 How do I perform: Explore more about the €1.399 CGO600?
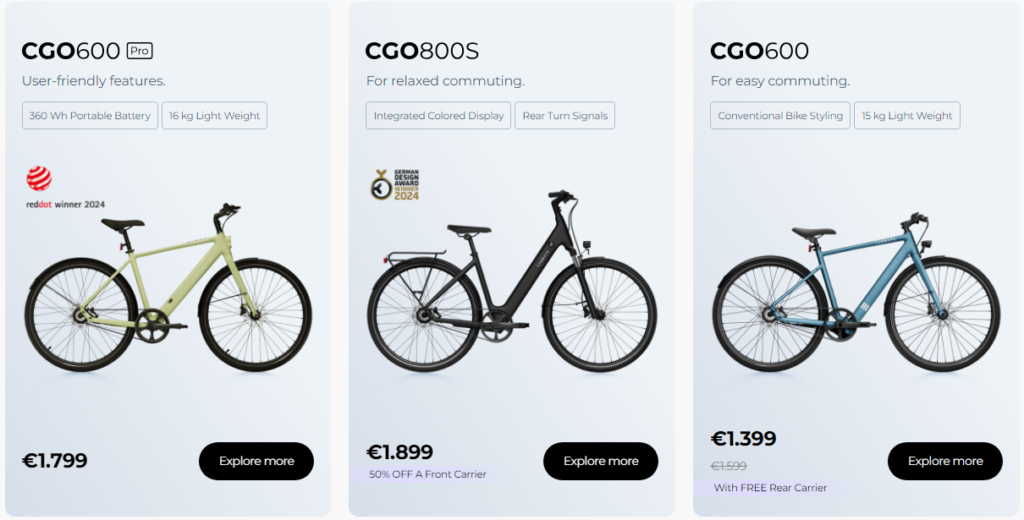tap(944, 461)
